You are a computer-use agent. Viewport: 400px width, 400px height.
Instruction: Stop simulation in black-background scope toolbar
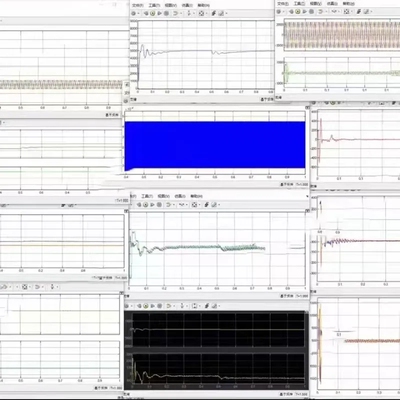pyautogui.click(x=160, y=306)
